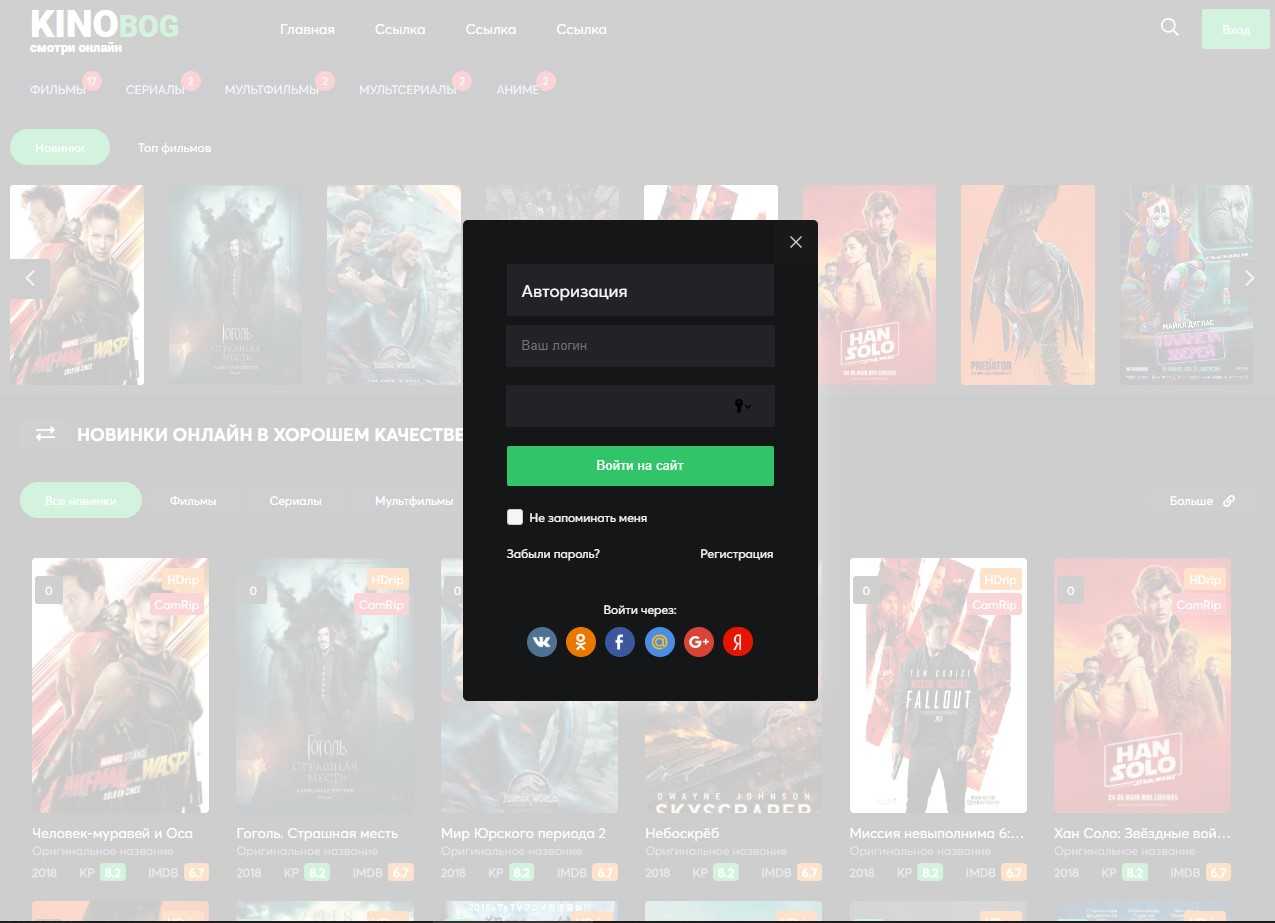Open the second Ссылка nav item
The width and height of the screenshot is (1275, 923).
(491, 29)
